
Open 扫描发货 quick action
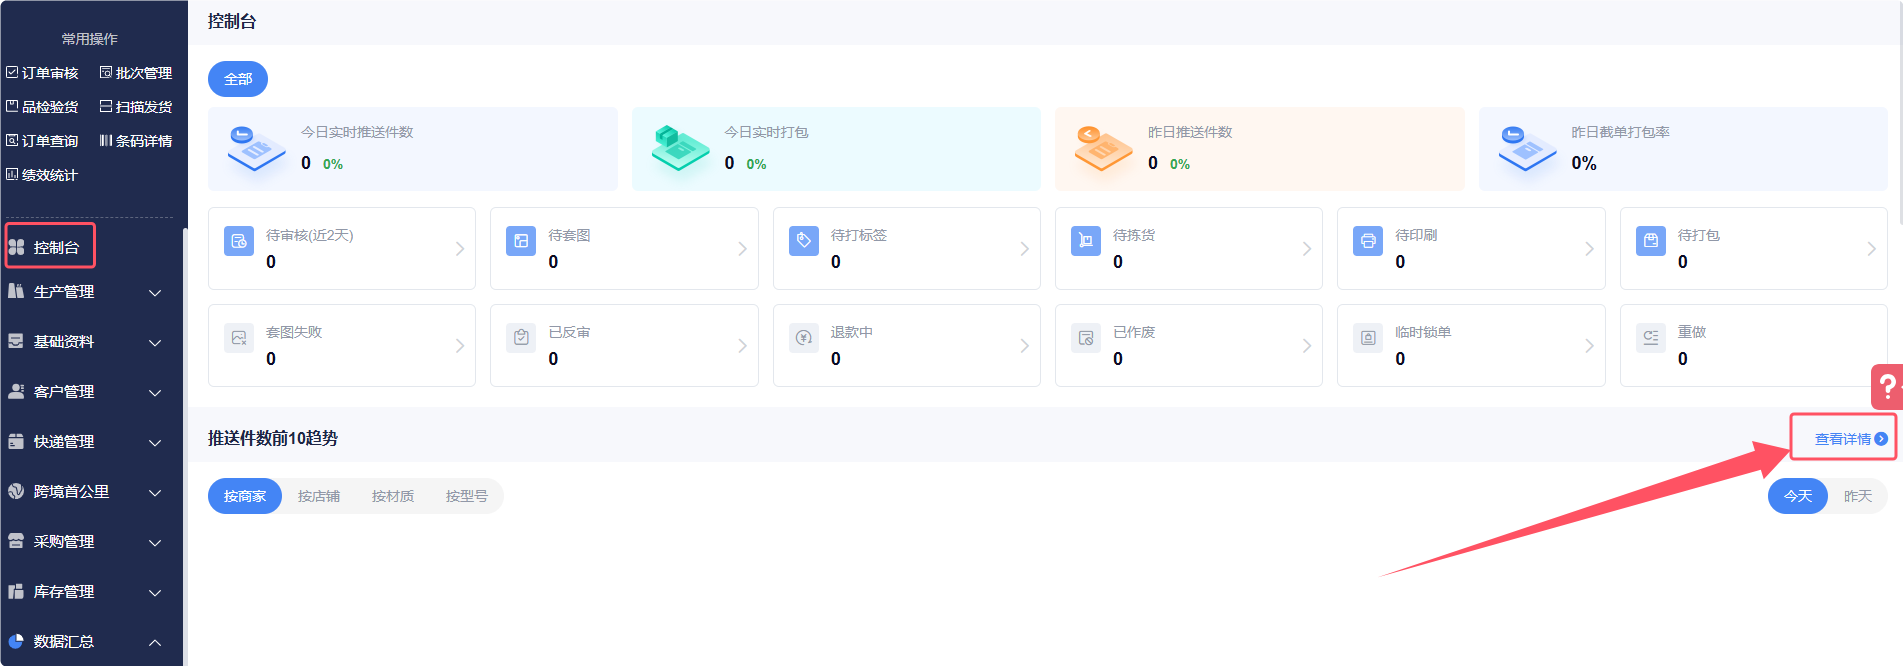click(136, 107)
